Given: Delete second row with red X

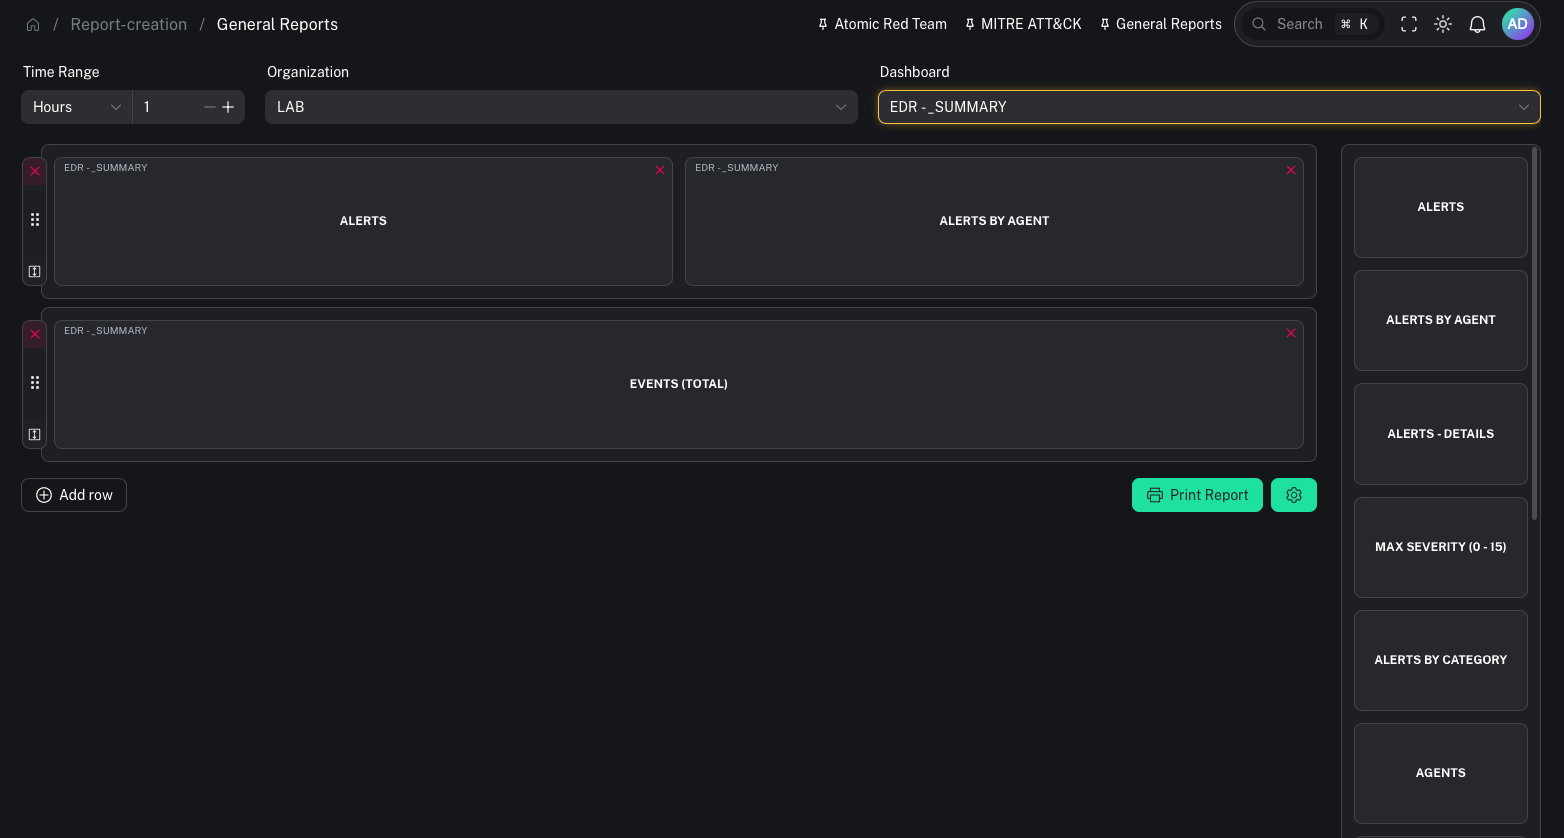Looking at the screenshot, I should point(35,334).
